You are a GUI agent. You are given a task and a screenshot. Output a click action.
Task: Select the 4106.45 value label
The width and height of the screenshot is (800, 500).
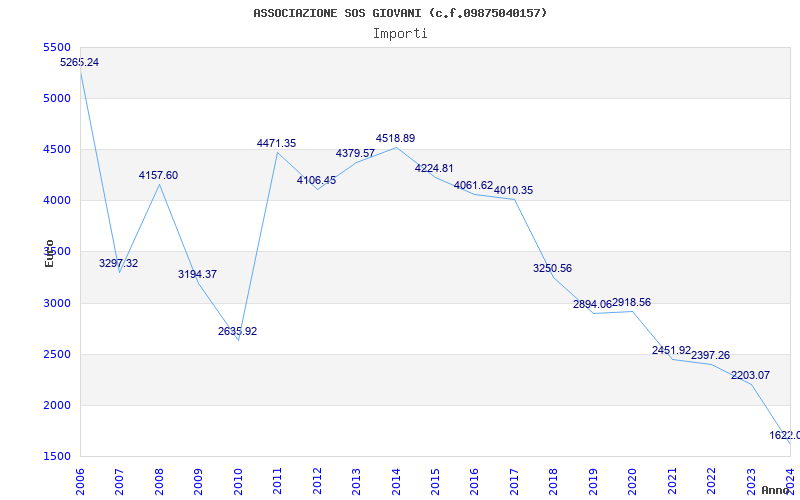(x=316, y=180)
